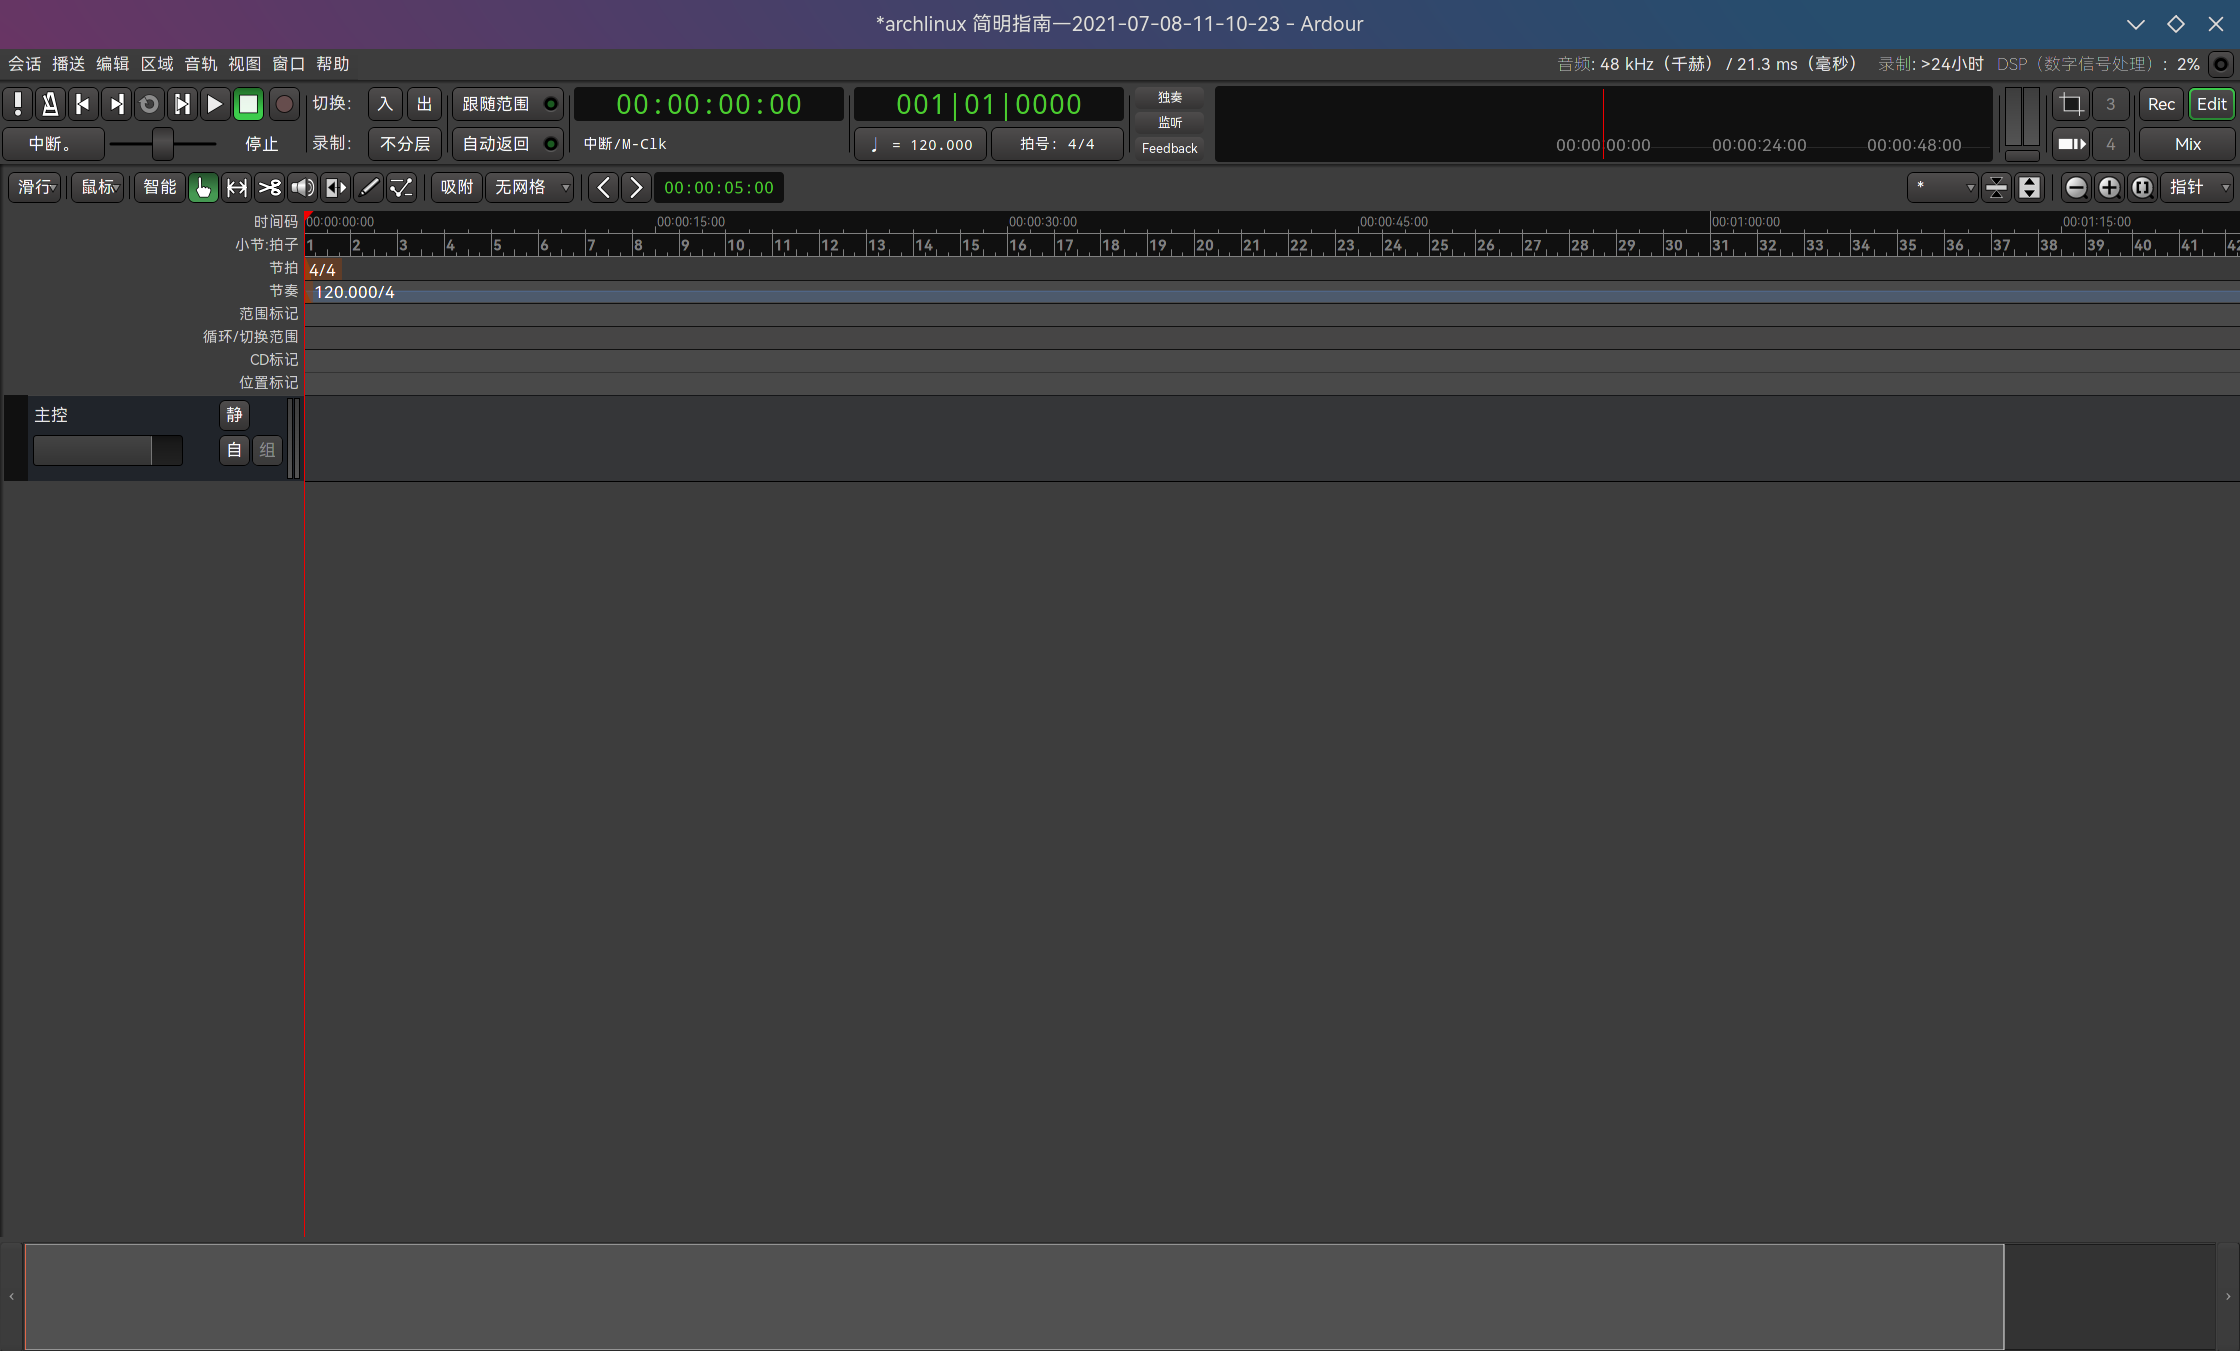This screenshot has height=1351, width=2240.
Task: Expand the 指针 zoom focus dropdown
Action: [x=2196, y=188]
